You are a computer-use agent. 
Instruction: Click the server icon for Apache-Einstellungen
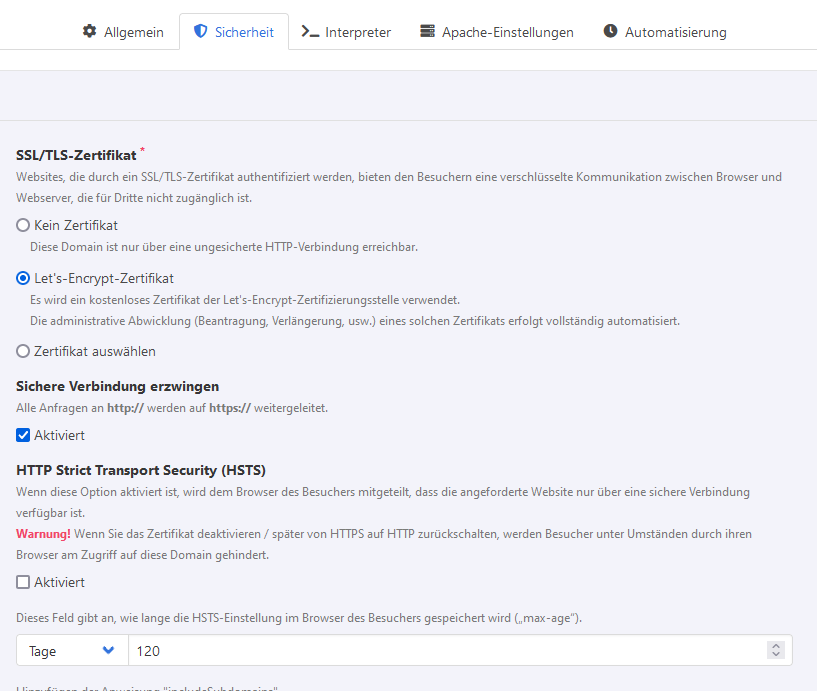[428, 32]
